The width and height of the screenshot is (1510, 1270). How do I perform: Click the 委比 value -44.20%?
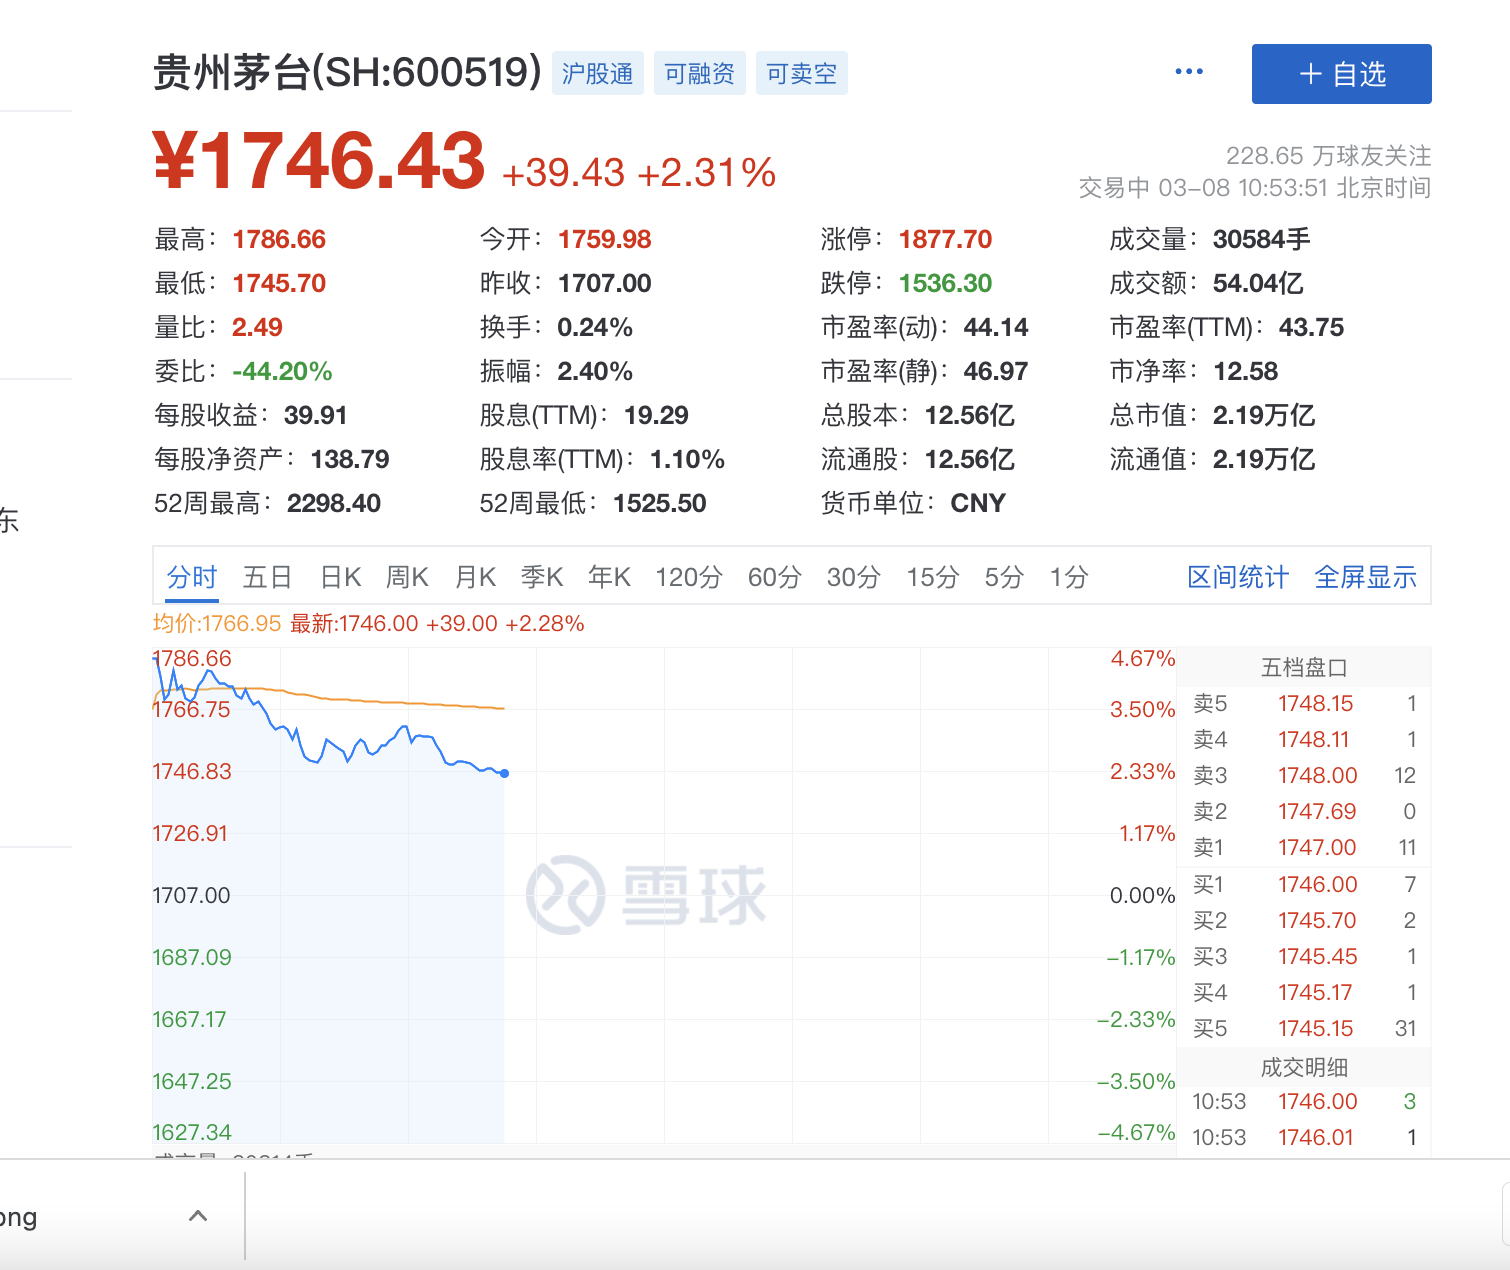tap(282, 371)
